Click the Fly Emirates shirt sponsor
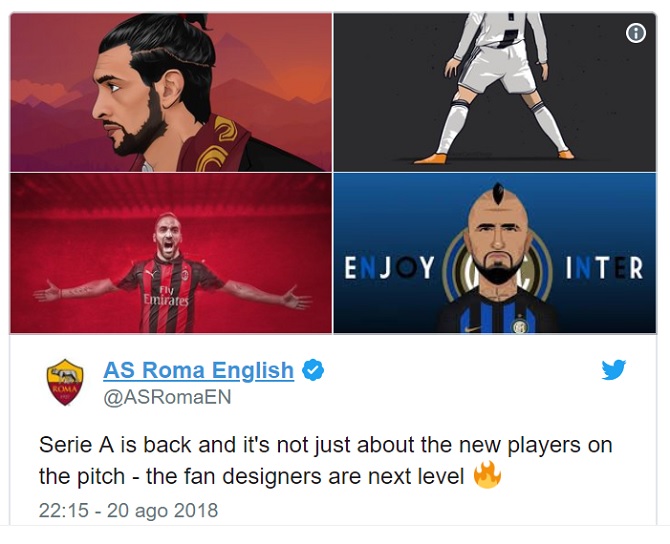The width and height of the screenshot is (670, 544). pos(166,296)
